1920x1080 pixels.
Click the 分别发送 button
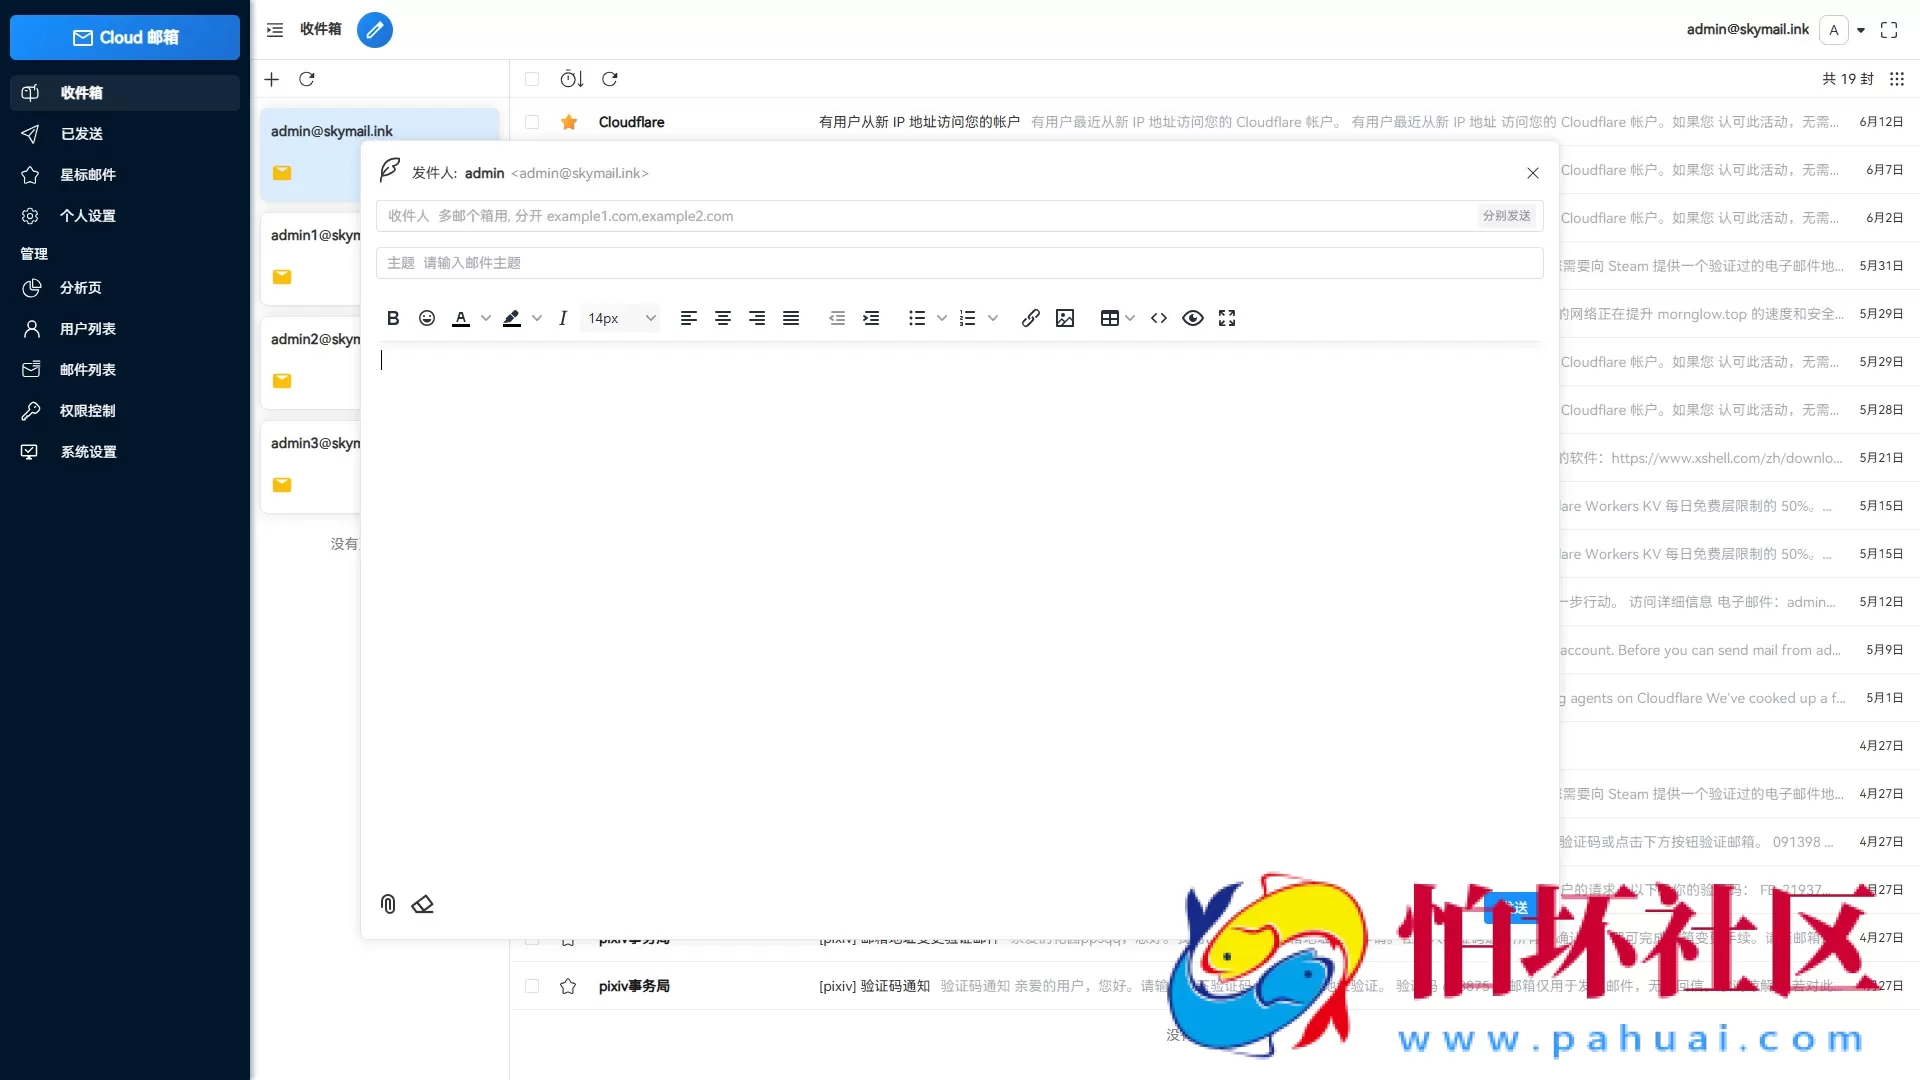1506,216
